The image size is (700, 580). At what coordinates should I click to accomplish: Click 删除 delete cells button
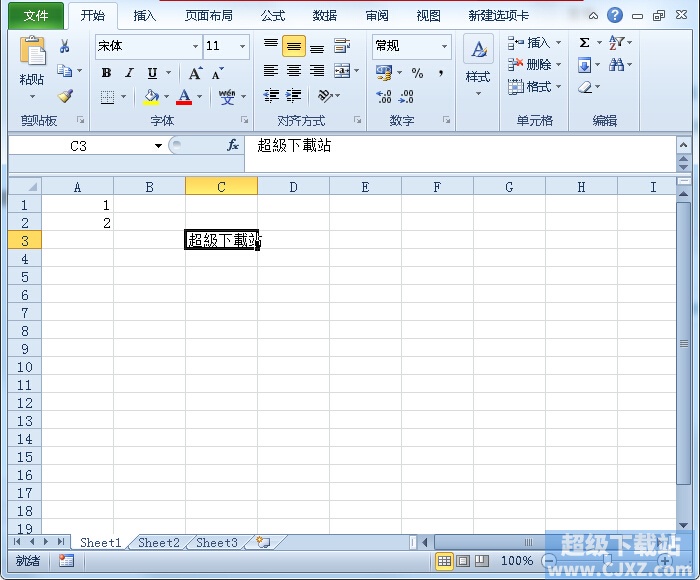click(534, 65)
